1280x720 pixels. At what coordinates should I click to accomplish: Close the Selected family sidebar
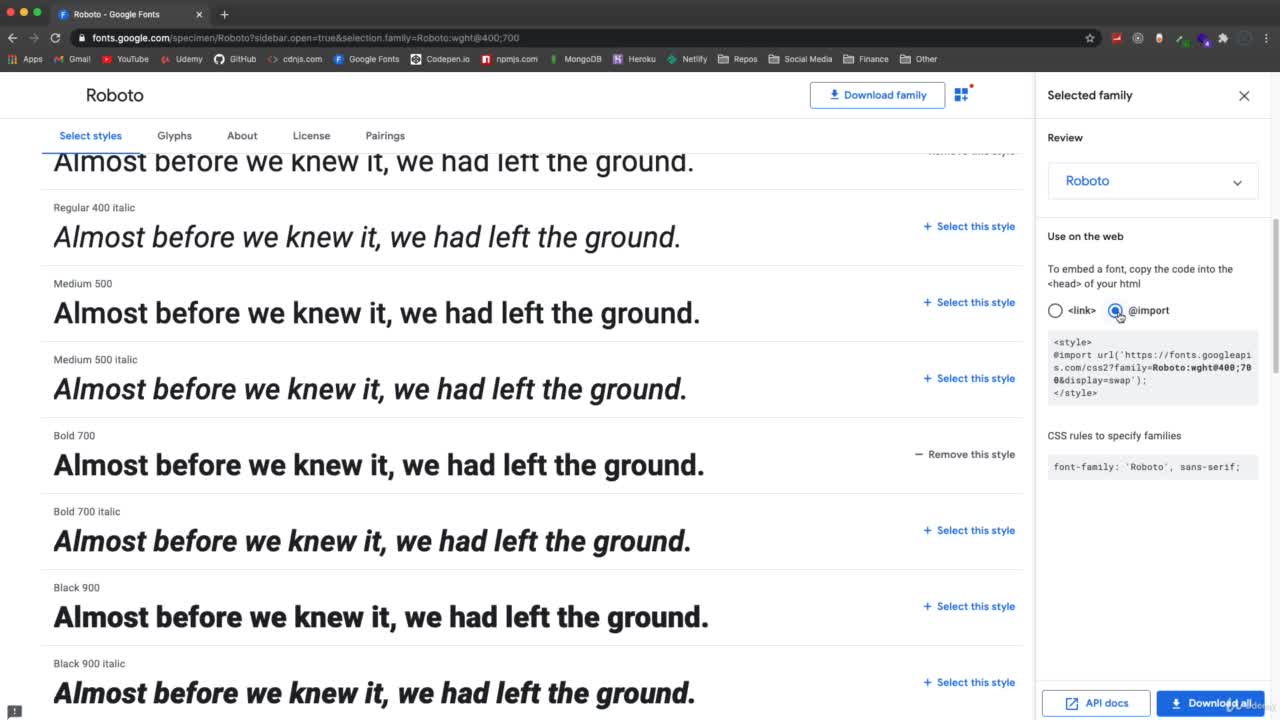pos(1244,96)
